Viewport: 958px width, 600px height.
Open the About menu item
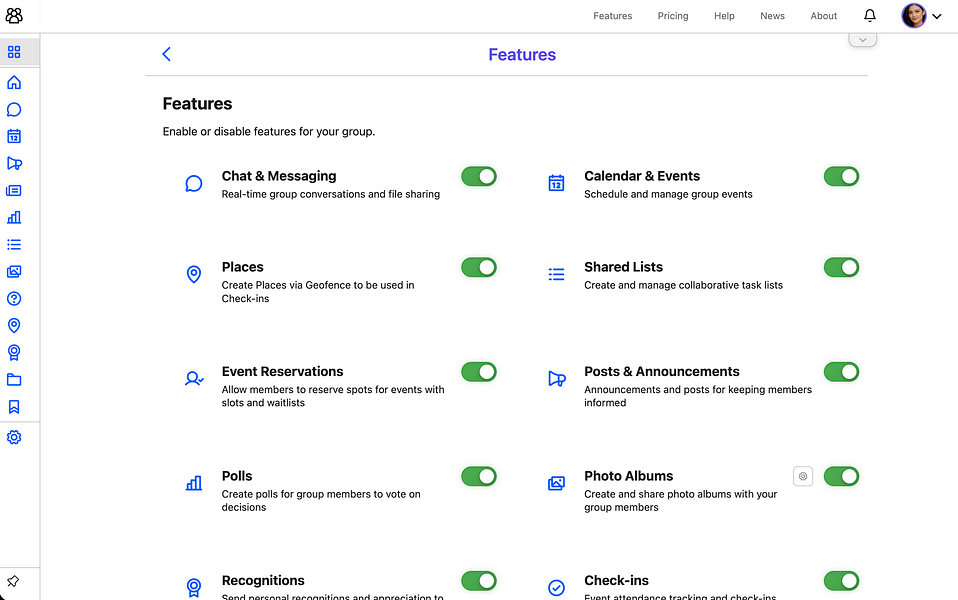[824, 16]
